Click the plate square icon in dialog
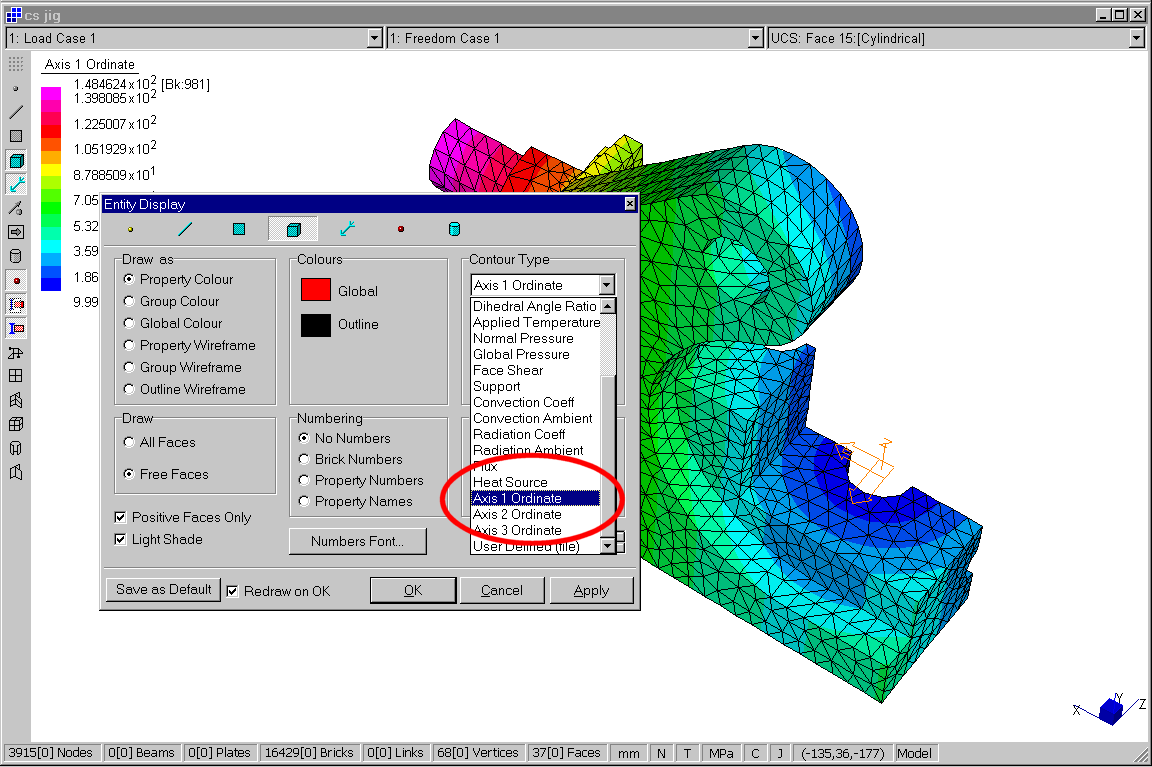Image resolution: width=1152 pixels, height=767 pixels. (x=239, y=229)
